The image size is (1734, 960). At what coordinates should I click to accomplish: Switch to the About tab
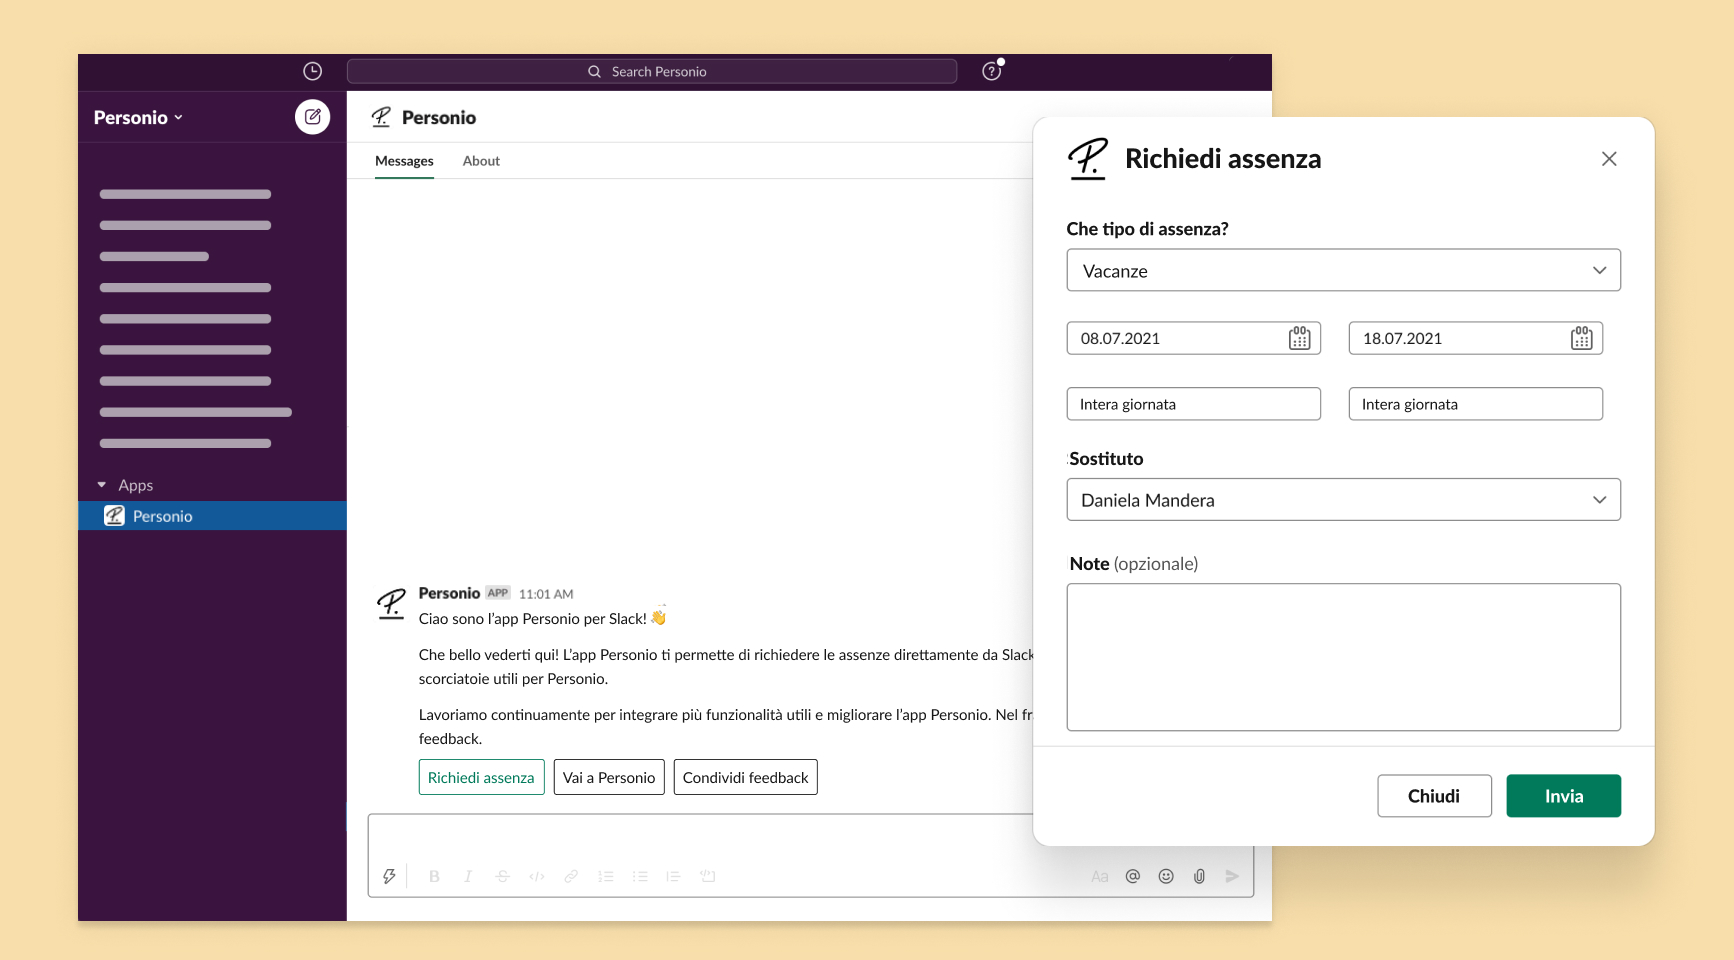[481, 161]
